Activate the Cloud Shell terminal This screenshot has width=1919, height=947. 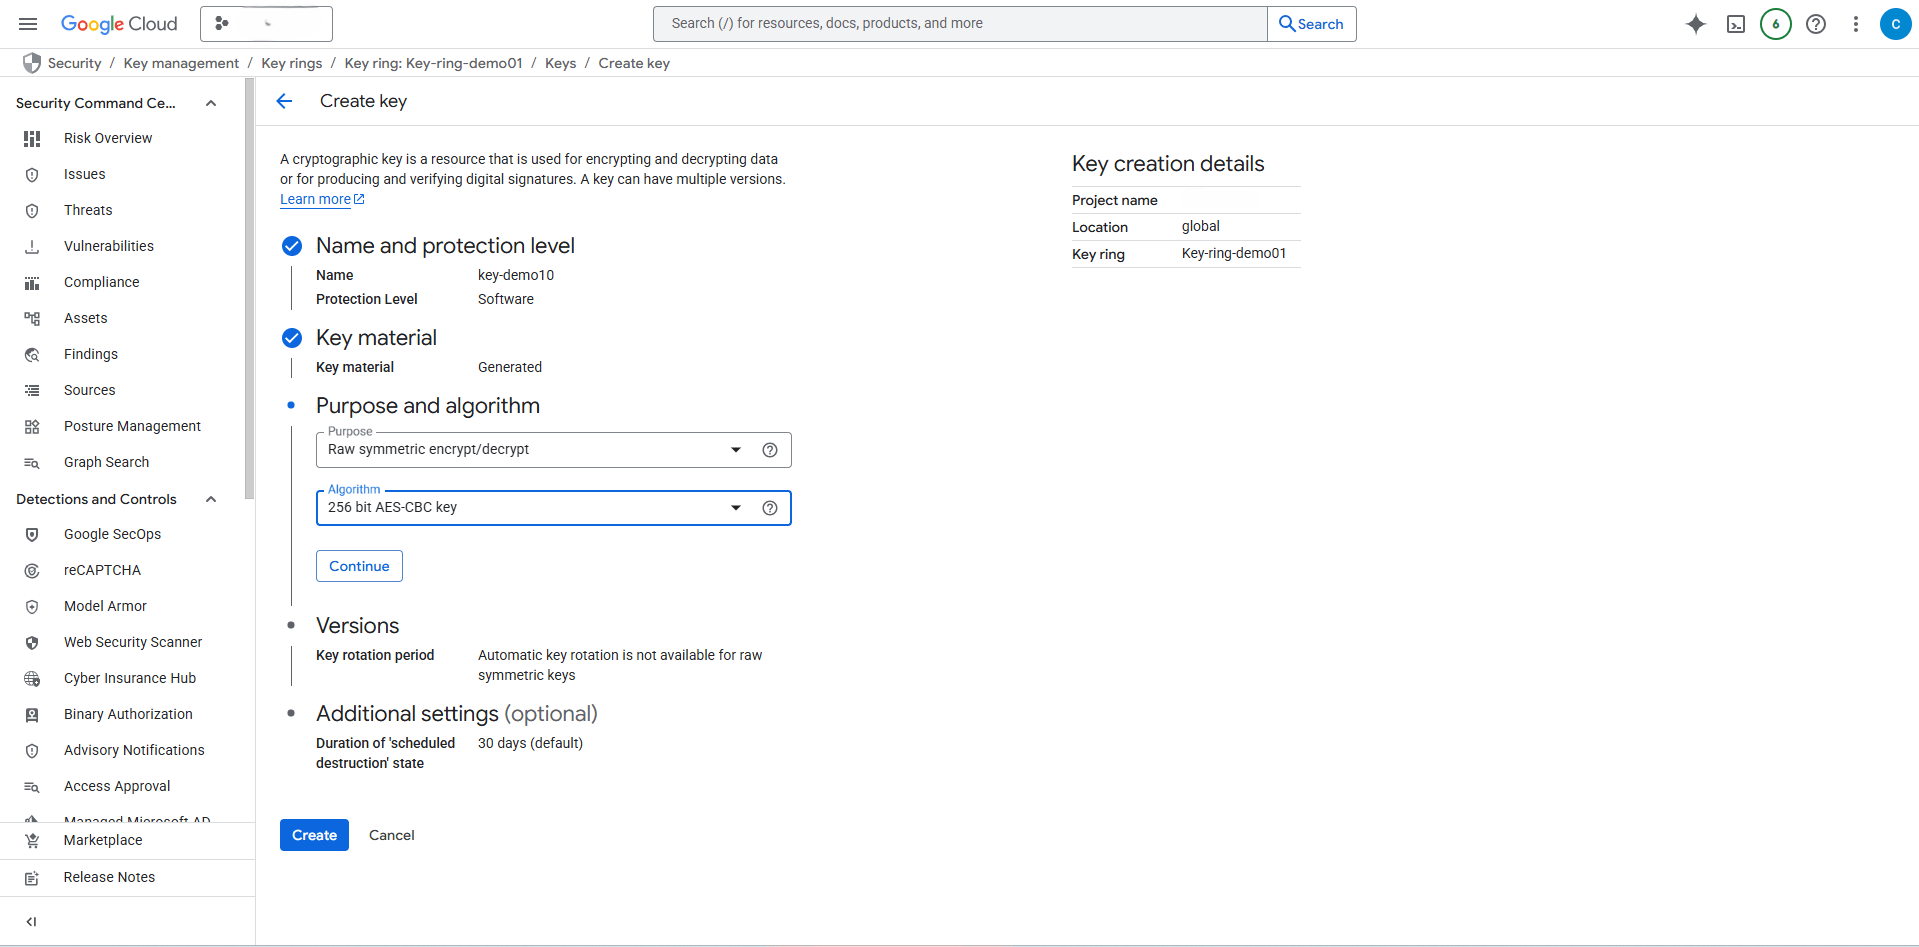tap(1735, 24)
